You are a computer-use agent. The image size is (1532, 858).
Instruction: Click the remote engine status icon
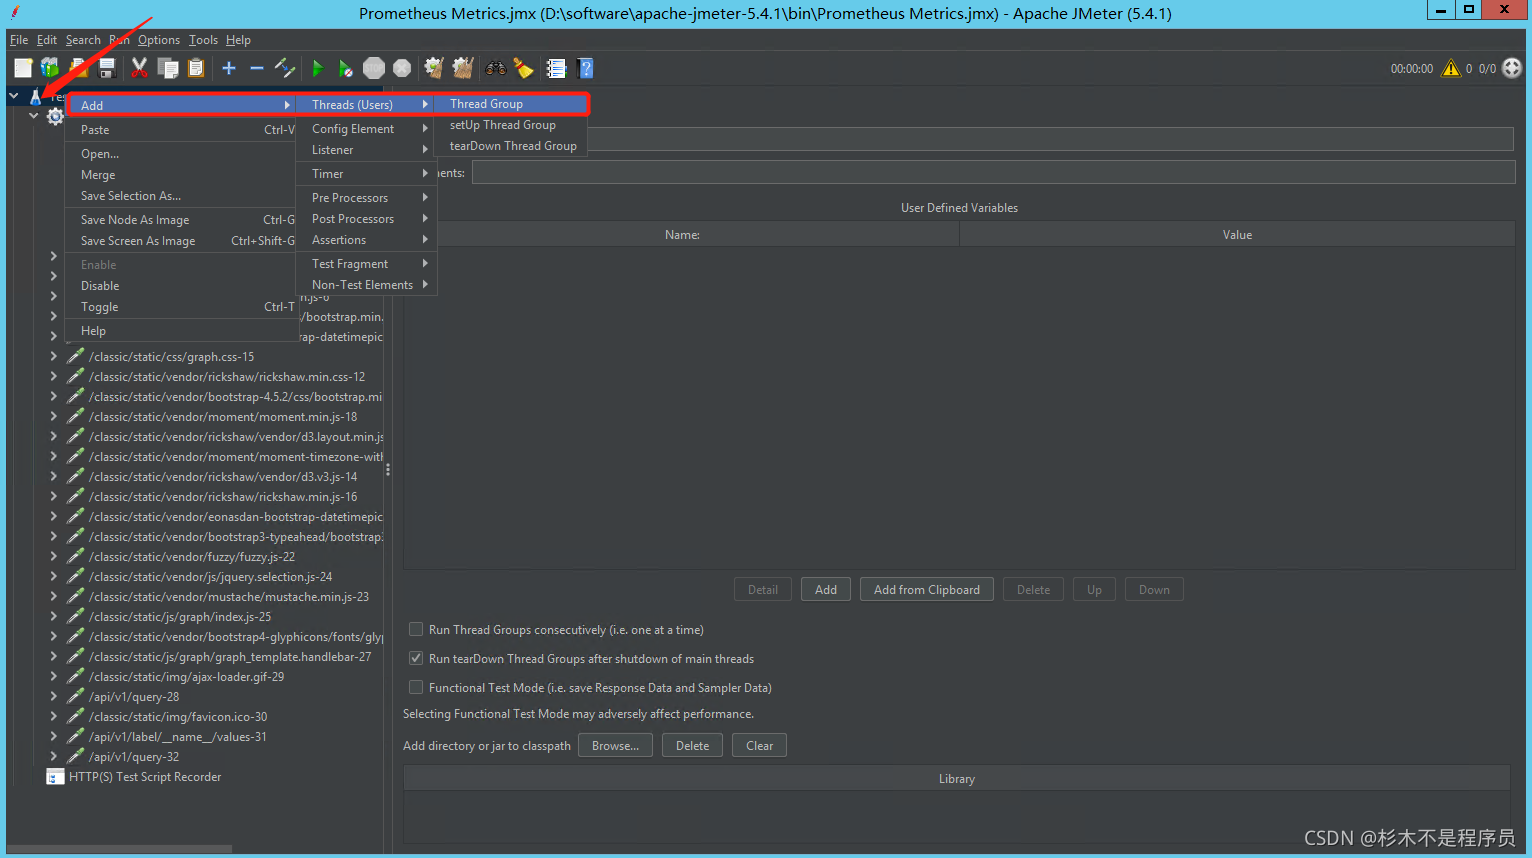click(1512, 68)
